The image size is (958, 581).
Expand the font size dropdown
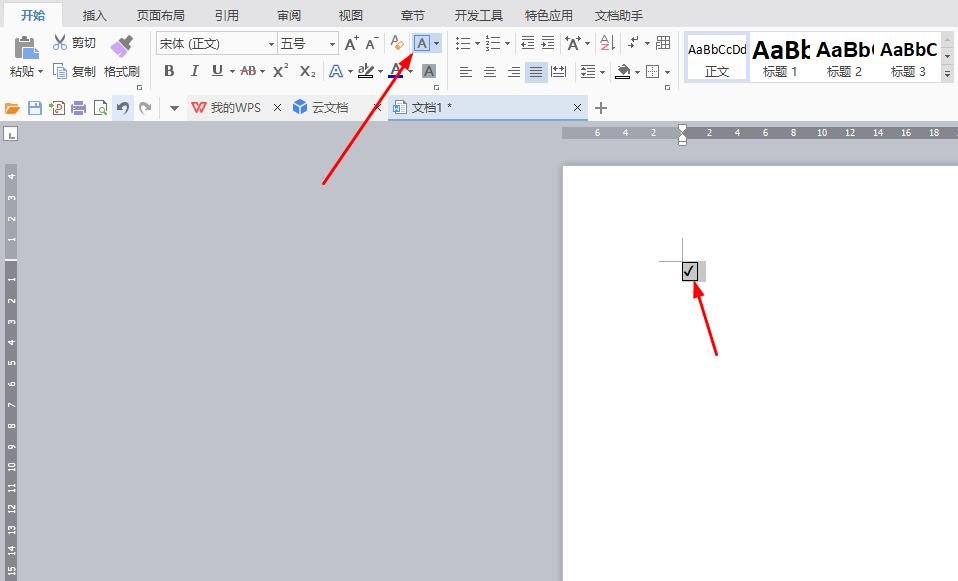(333, 44)
